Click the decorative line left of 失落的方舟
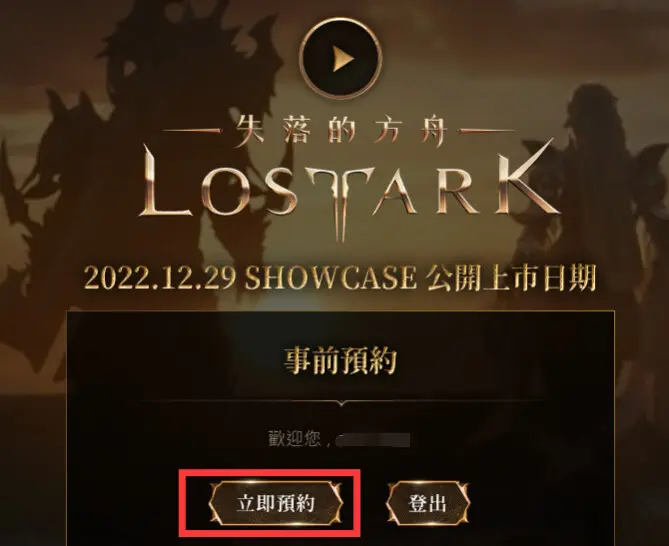Viewport: 669px width, 546px height. tap(193, 131)
